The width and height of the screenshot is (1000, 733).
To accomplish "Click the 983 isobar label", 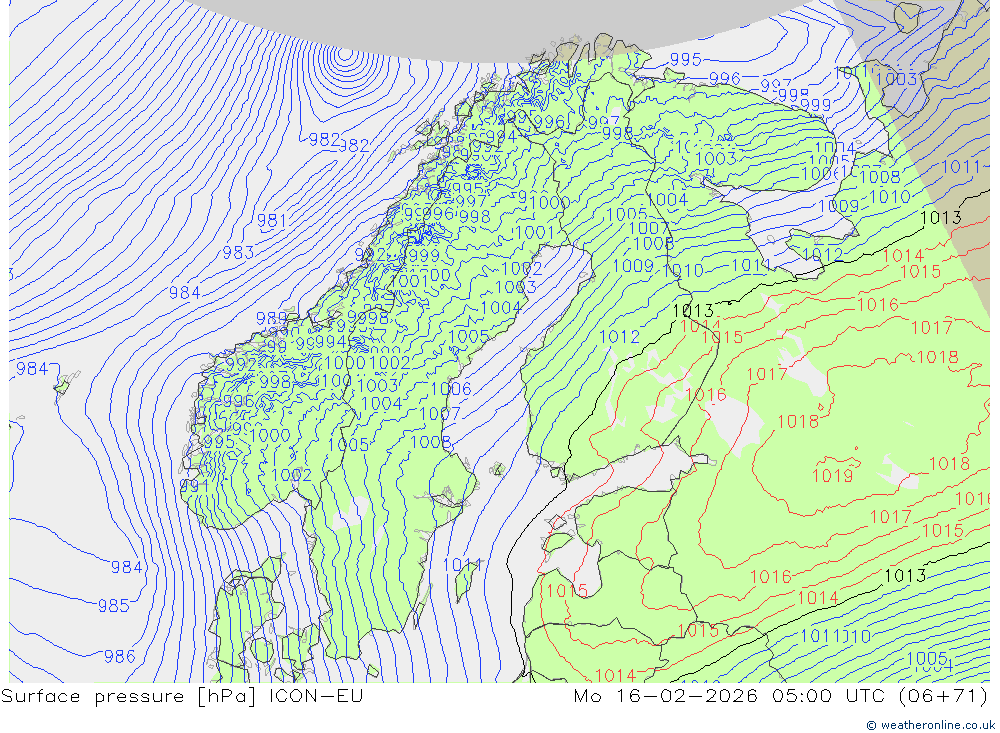I will point(238,253).
